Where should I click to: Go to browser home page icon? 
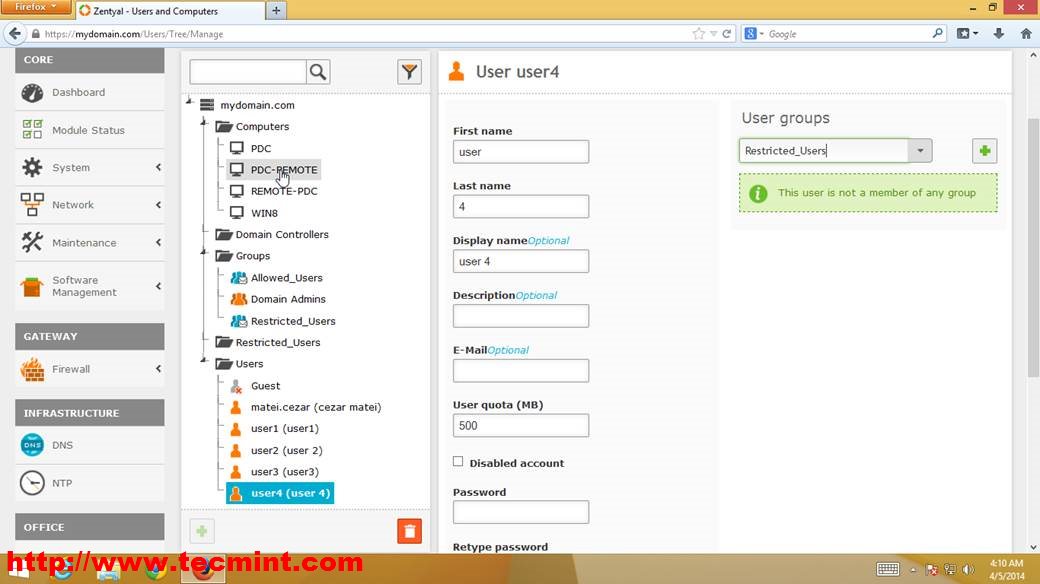click(x=1025, y=34)
